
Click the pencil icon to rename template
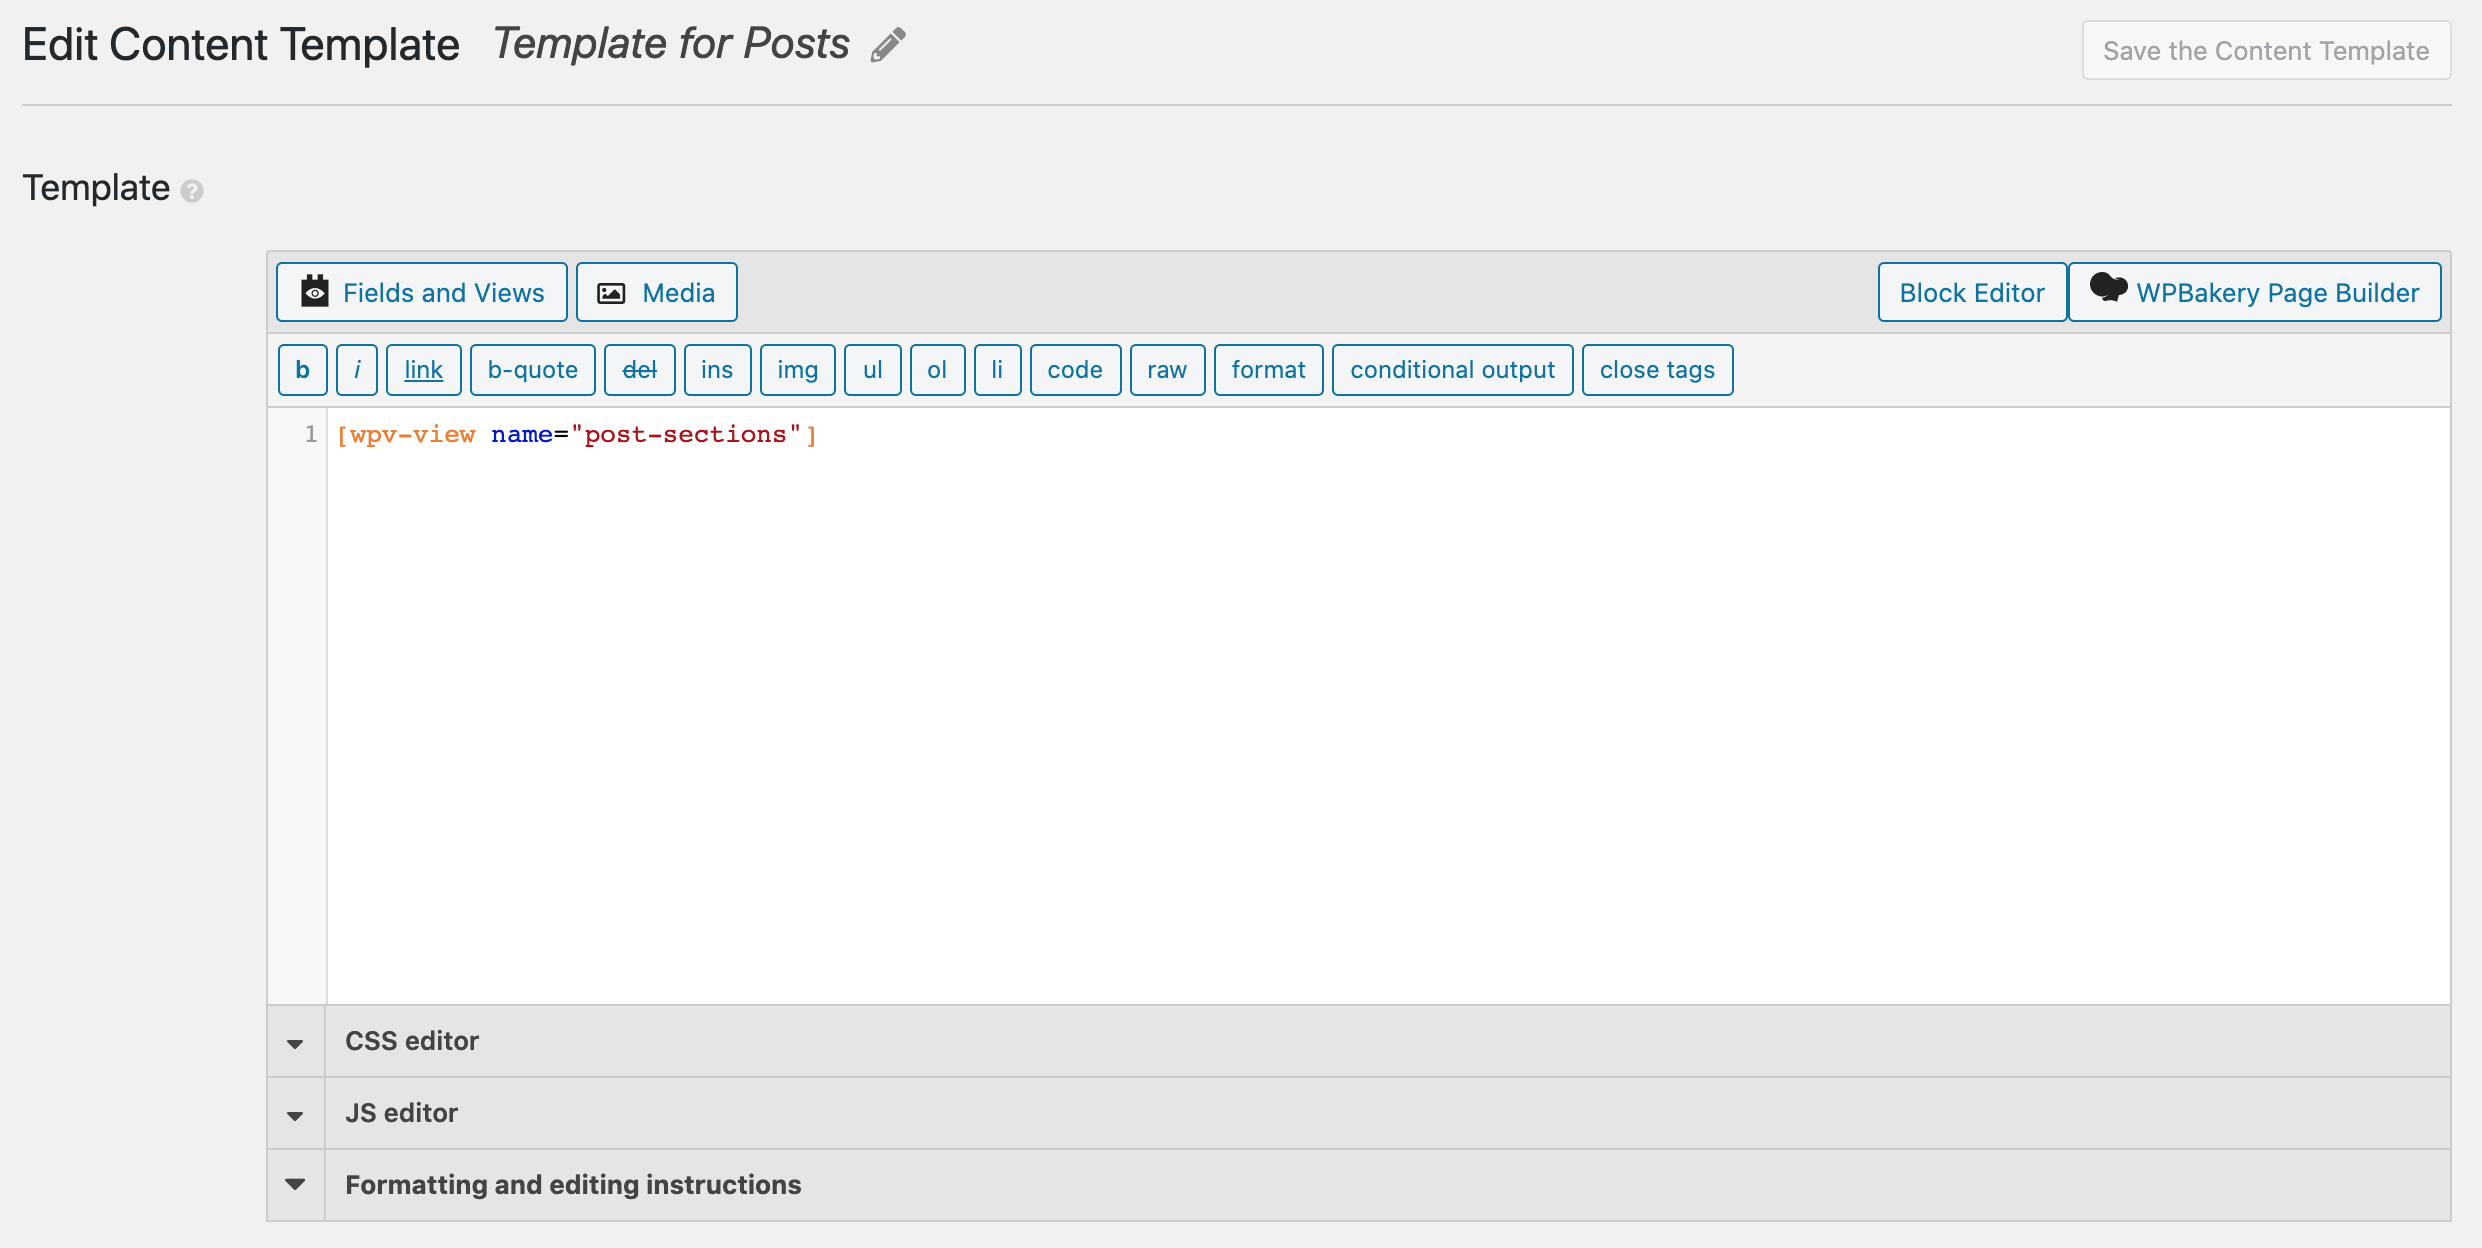(x=888, y=45)
